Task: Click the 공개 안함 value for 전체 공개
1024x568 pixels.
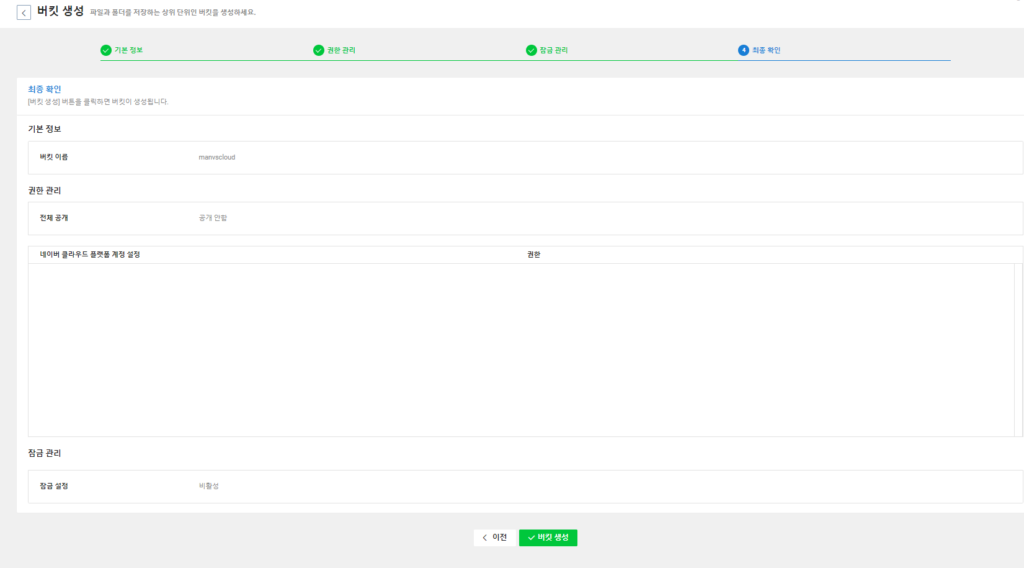Action: click(213, 217)
